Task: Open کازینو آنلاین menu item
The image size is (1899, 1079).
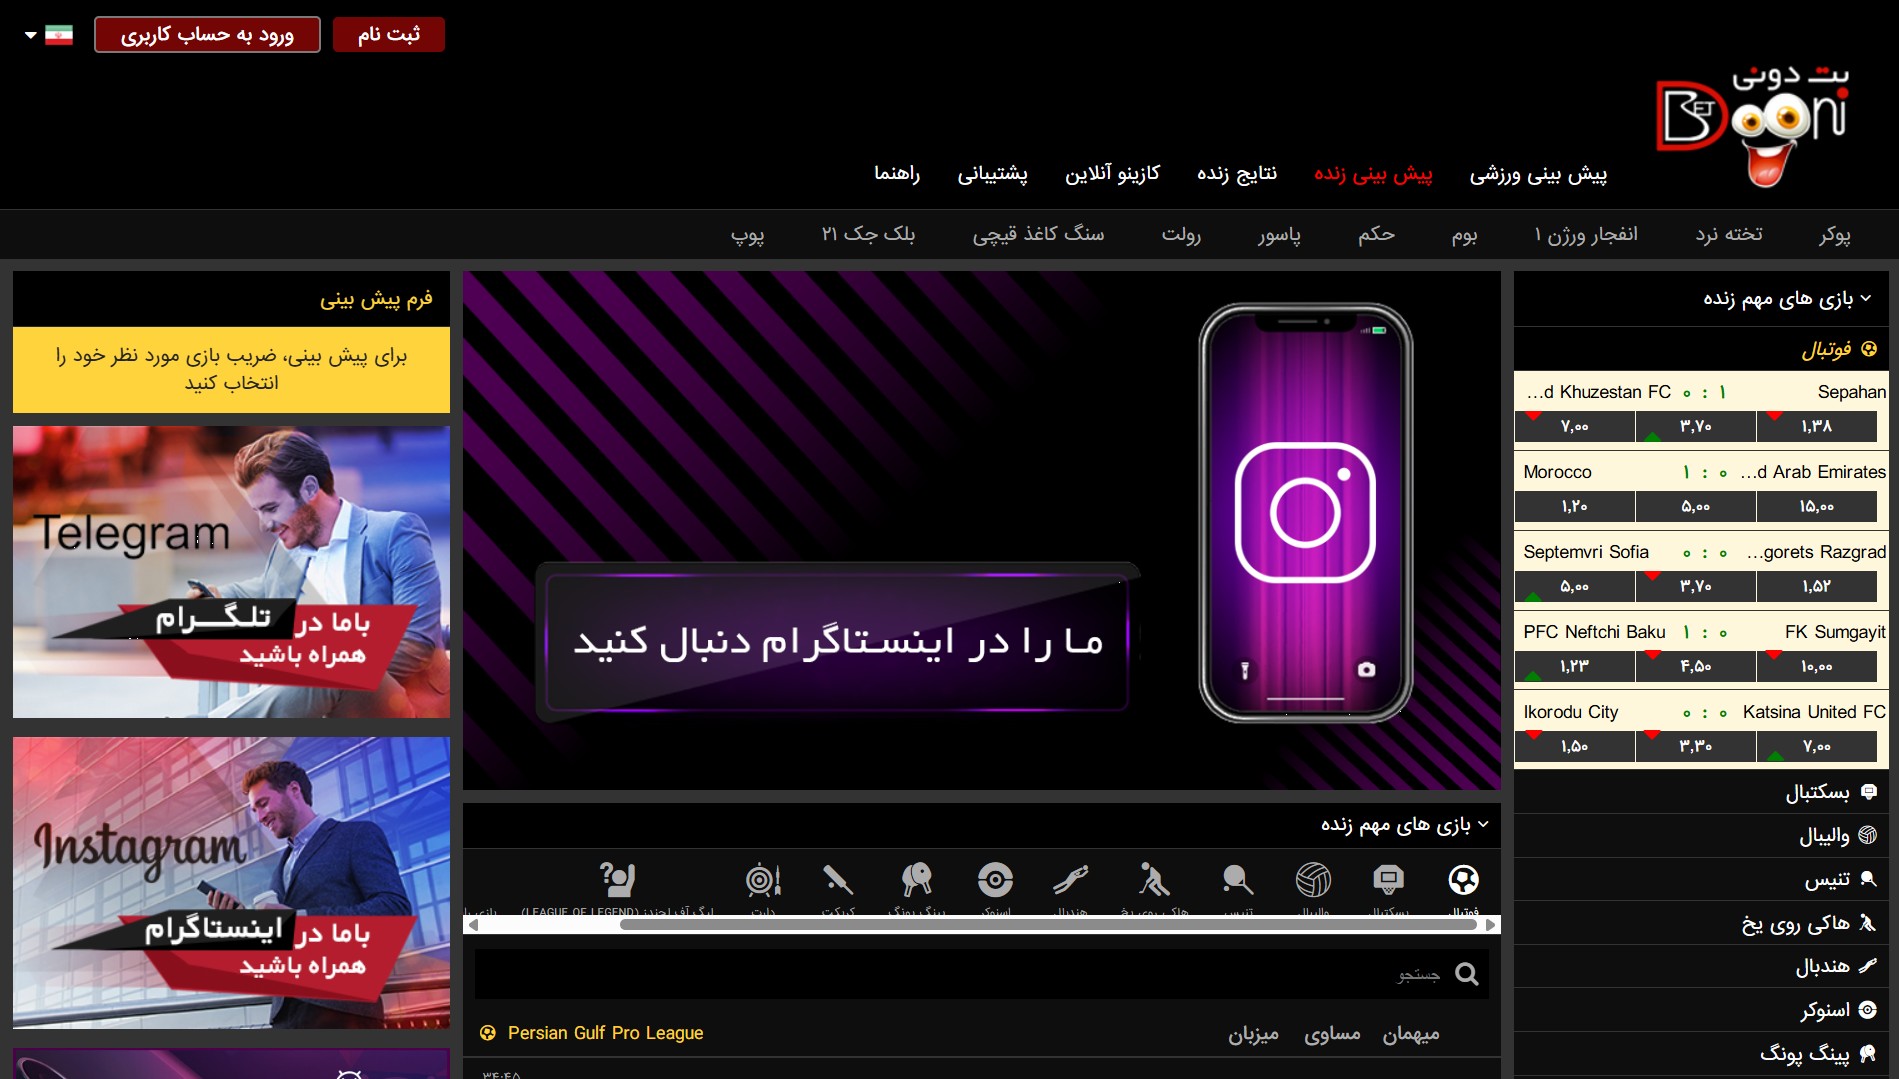Action: click(1112, 173)
